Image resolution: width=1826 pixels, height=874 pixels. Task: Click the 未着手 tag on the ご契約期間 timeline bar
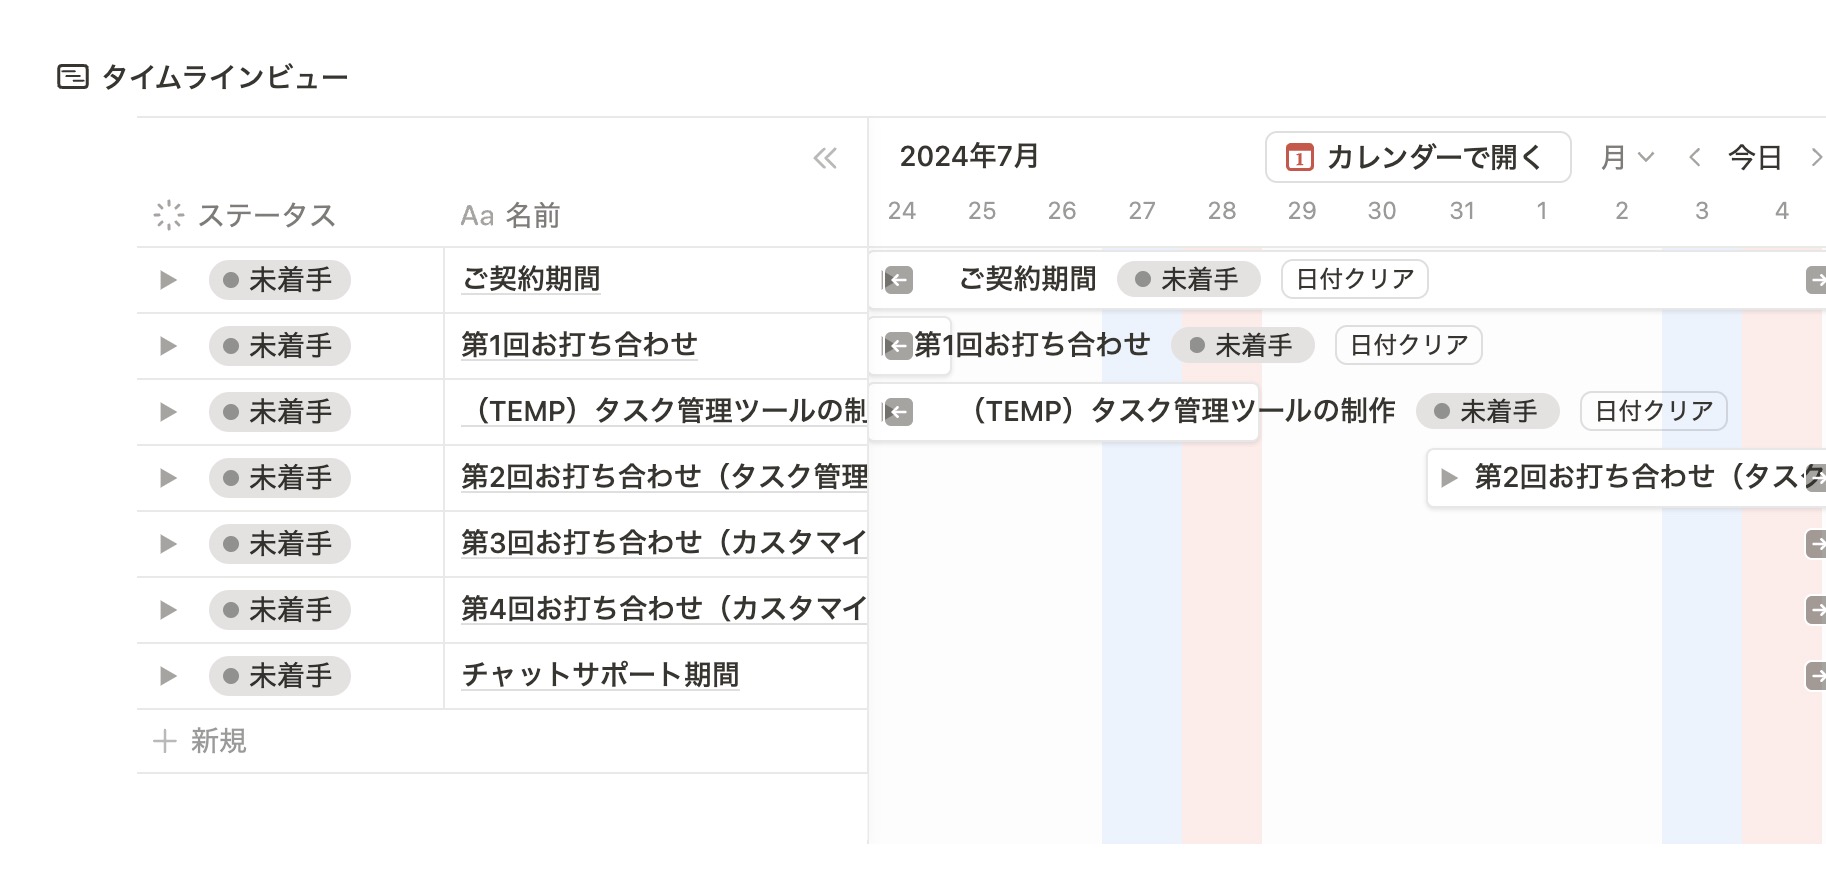1189,279
